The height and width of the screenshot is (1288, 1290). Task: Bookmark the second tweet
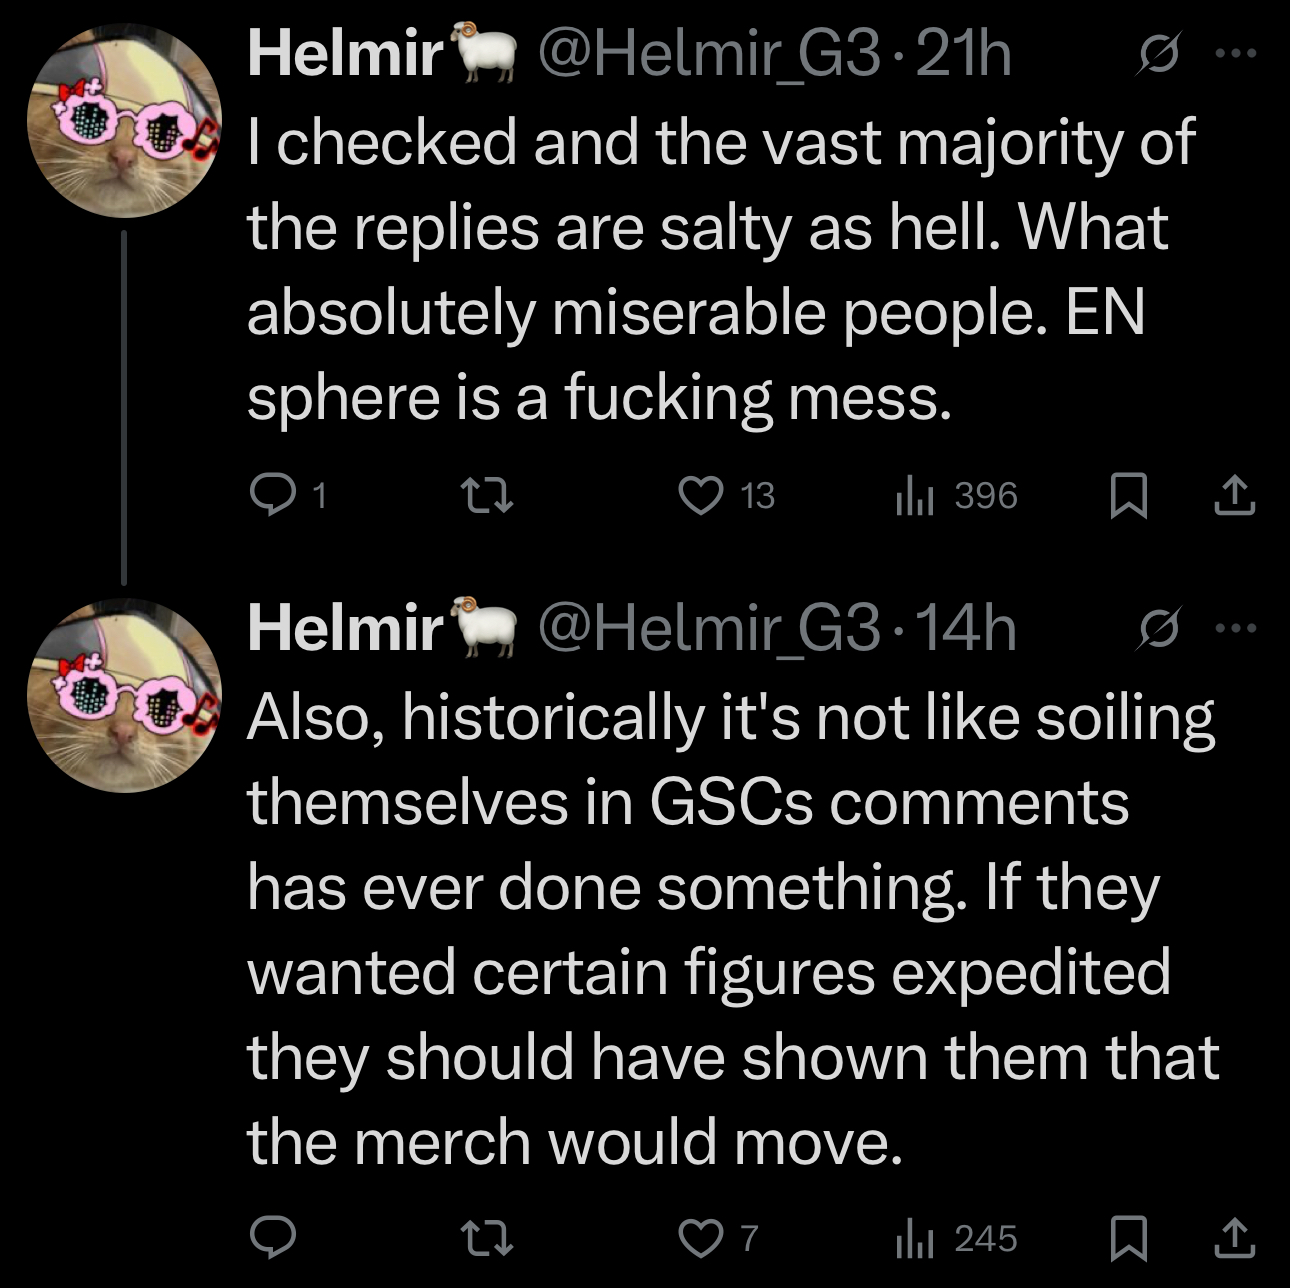tap(1129, 1239)
